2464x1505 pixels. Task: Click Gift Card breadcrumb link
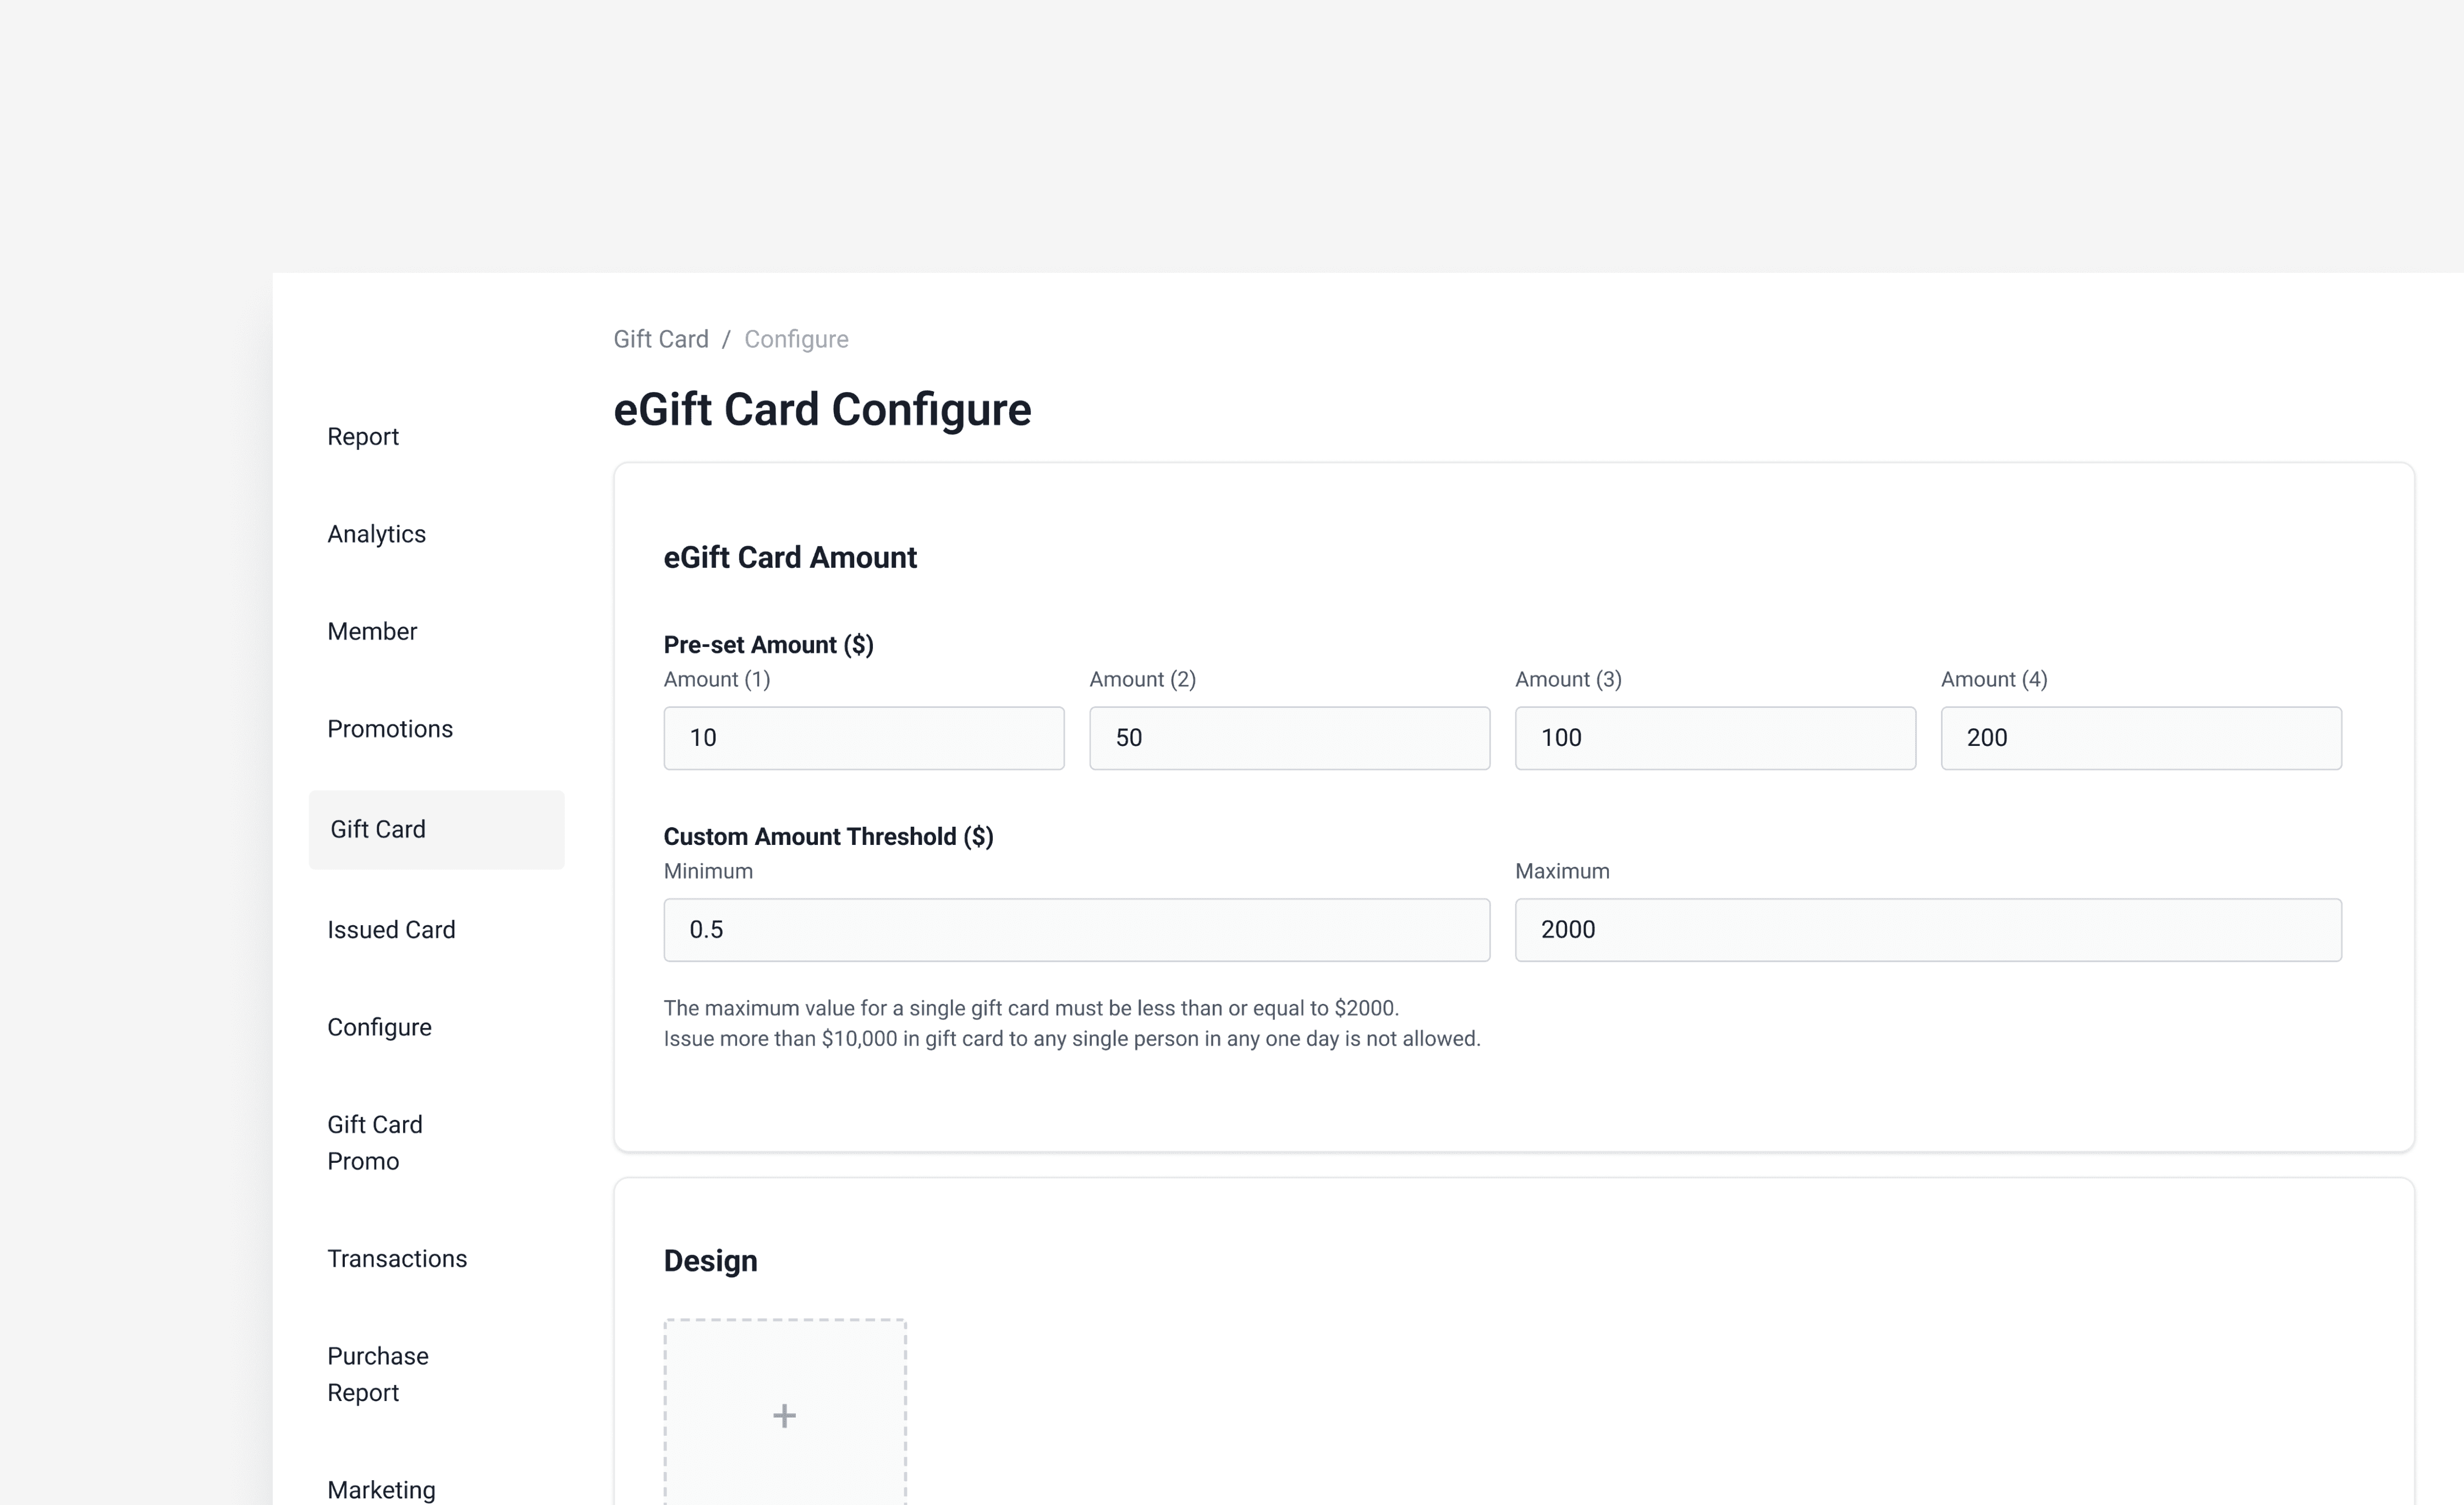(660, 339)
